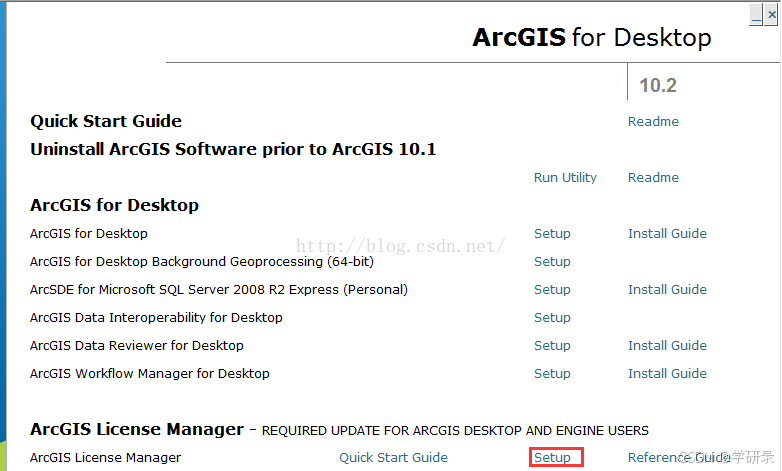The width and height of the screenshot is (782, 471).
Task: Click 'Uninstall ArcGIS Software prior to ArcGIS 10.1' heading
Action: (x=233, y=149)
